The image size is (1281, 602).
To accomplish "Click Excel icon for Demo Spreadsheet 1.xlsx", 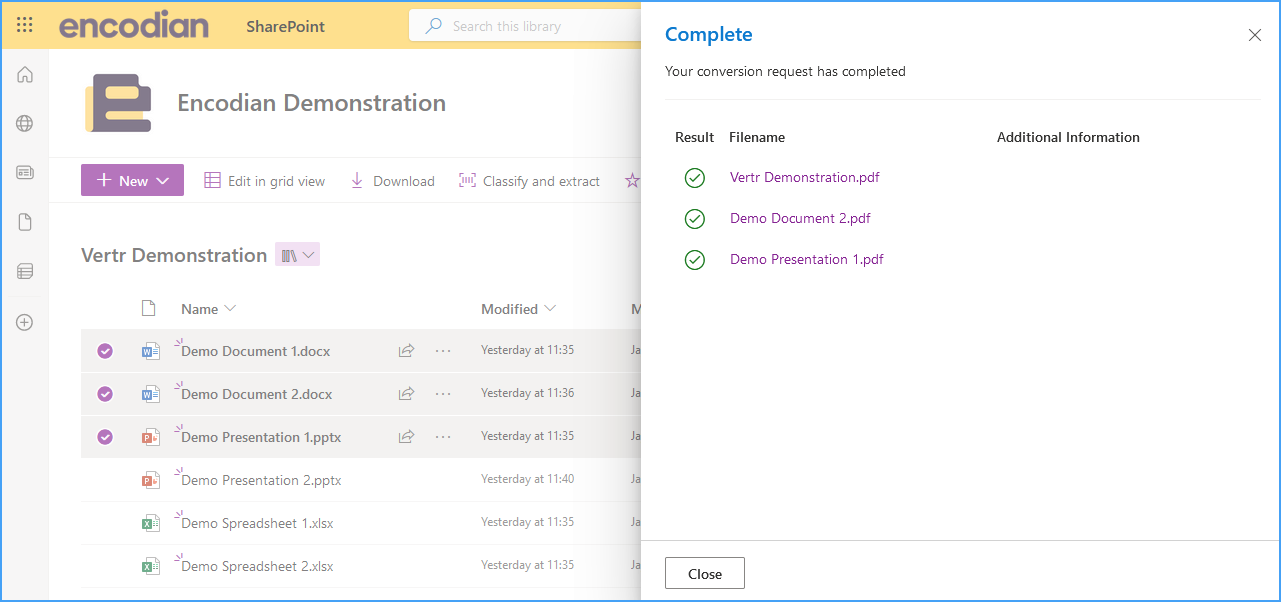I will [150, 523].
